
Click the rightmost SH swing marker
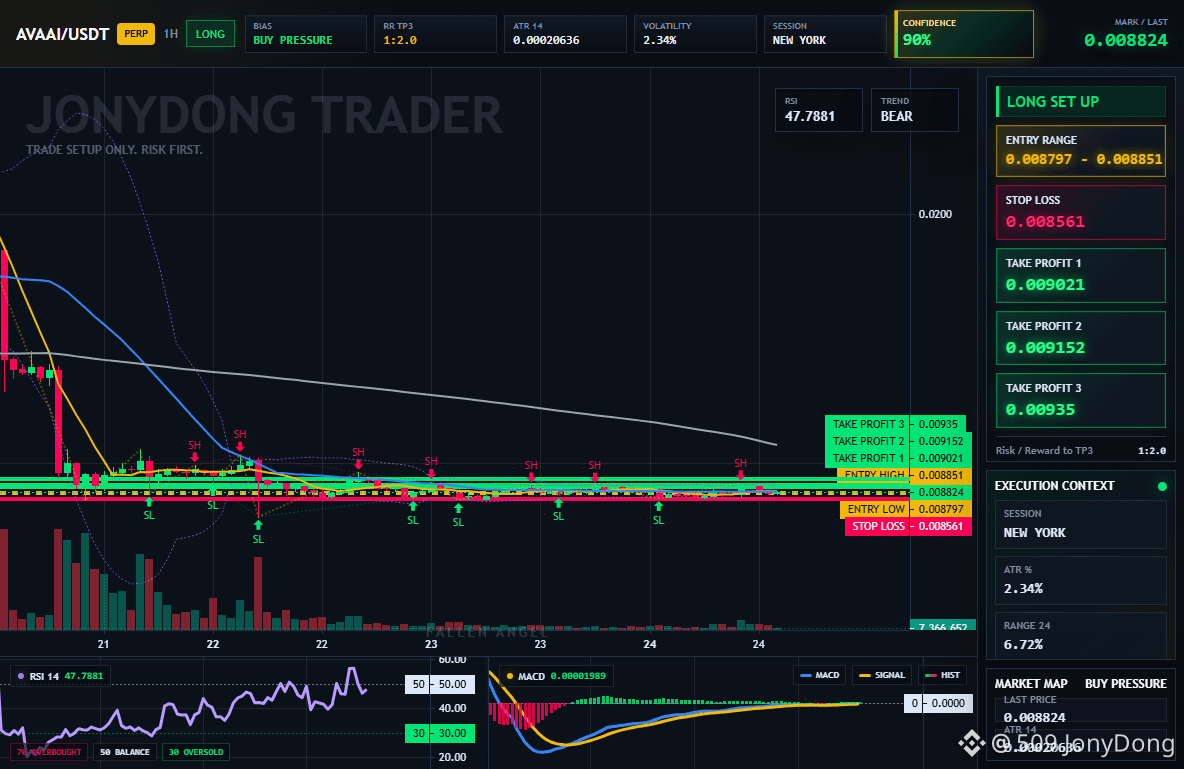coord(741,468)
